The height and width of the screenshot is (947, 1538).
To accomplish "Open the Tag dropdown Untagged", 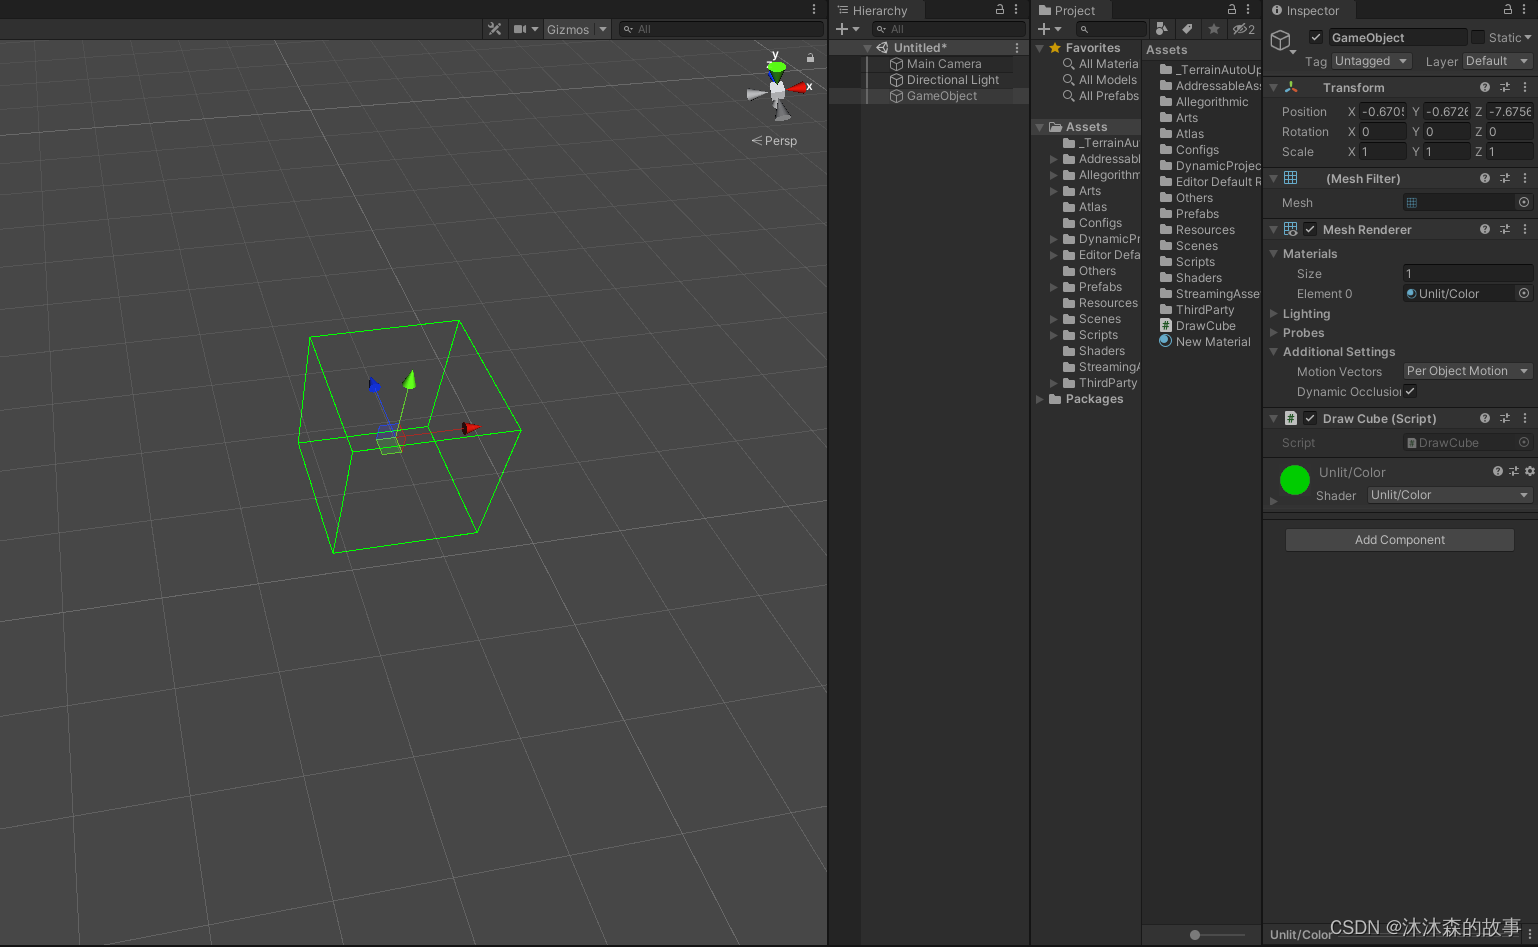I will pos(1371,61).
